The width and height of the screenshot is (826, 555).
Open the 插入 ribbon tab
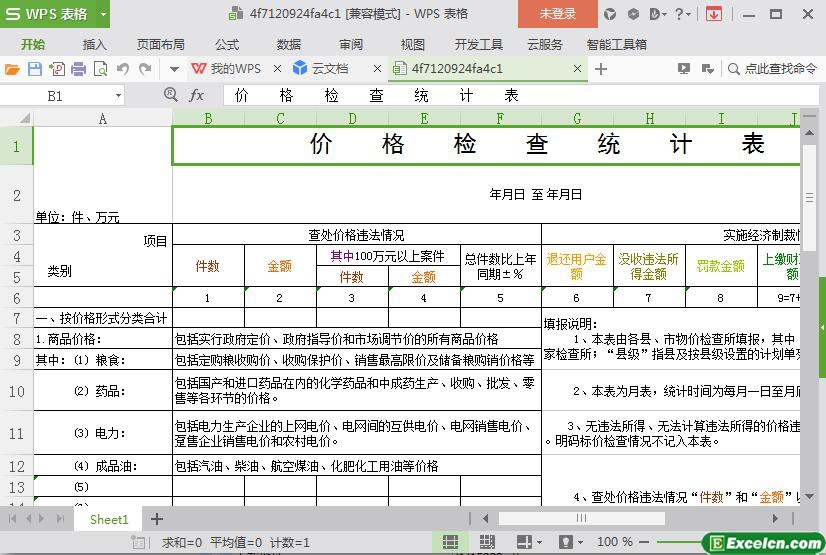coord(94,44)
